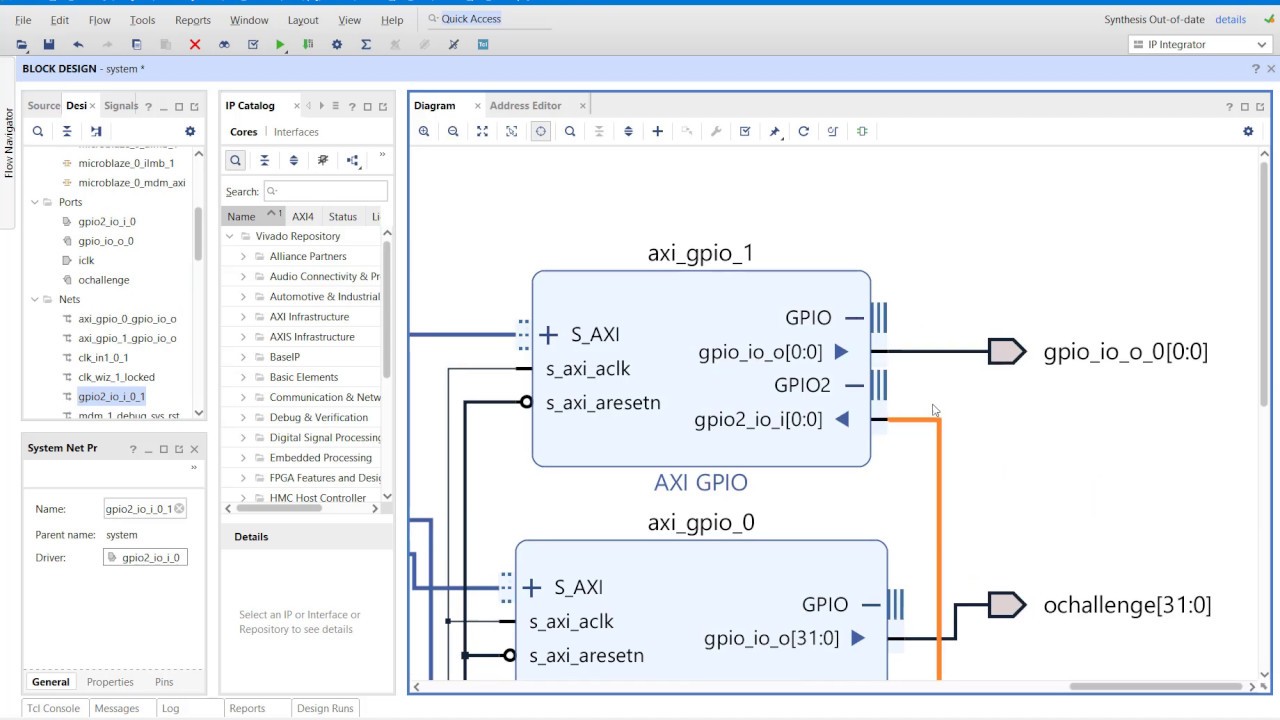Image resolution: width=1280 pixels, height=720 pixels.
Task: Expand the Embedded Processing category
Action: click(243, 457)
